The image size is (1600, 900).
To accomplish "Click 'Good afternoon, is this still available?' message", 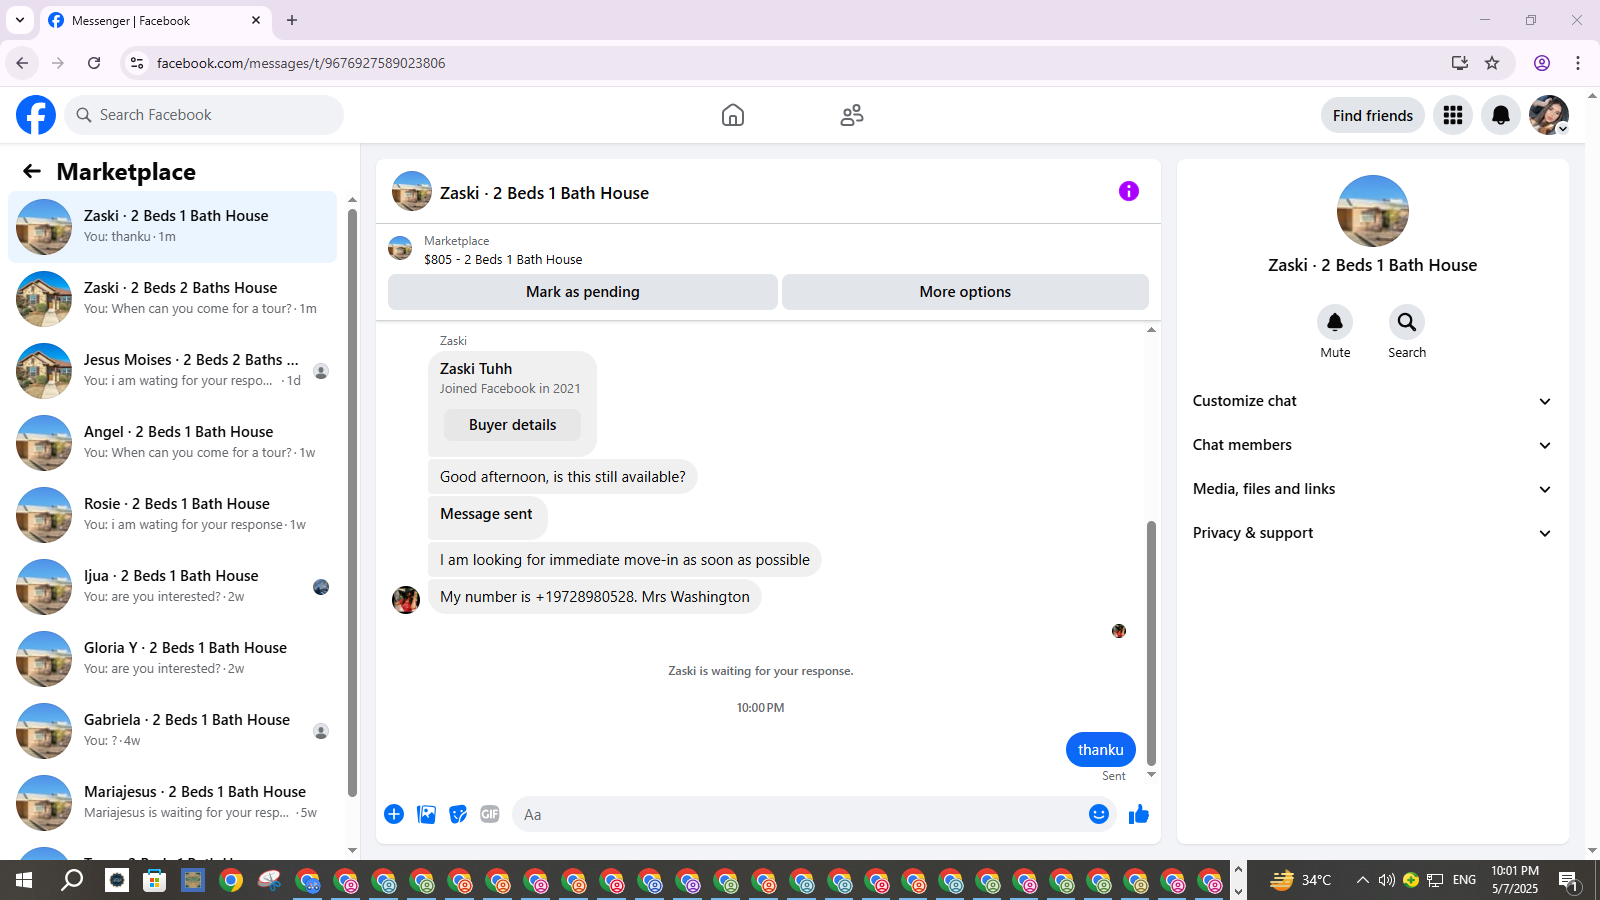I will (563, 477).
